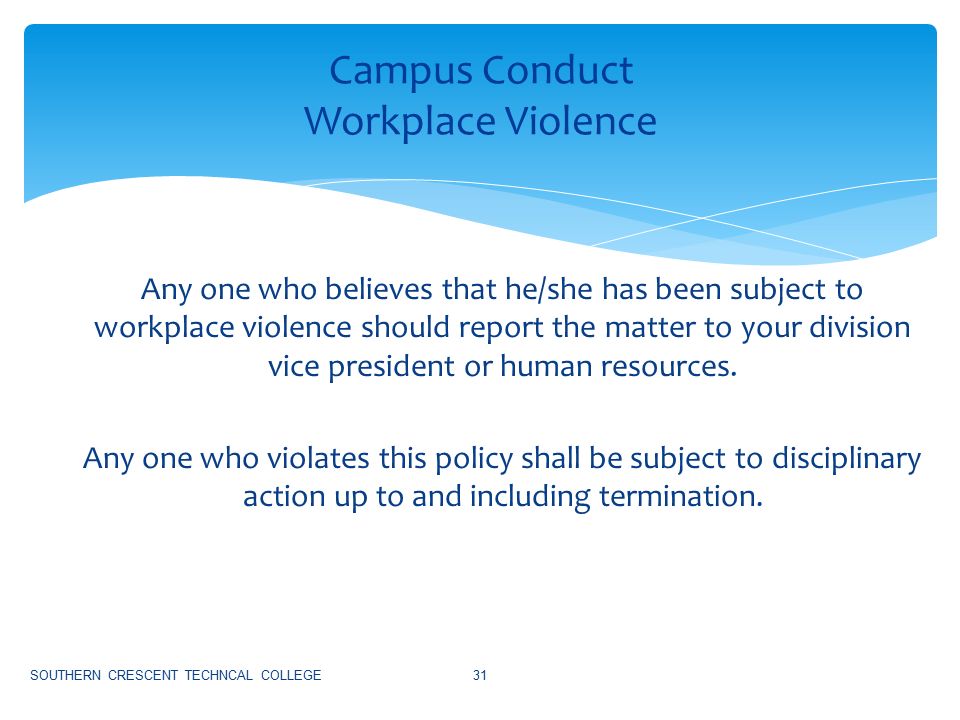
Task: Click the line 'vice president or human resources.'
Action: pos(503,367)
